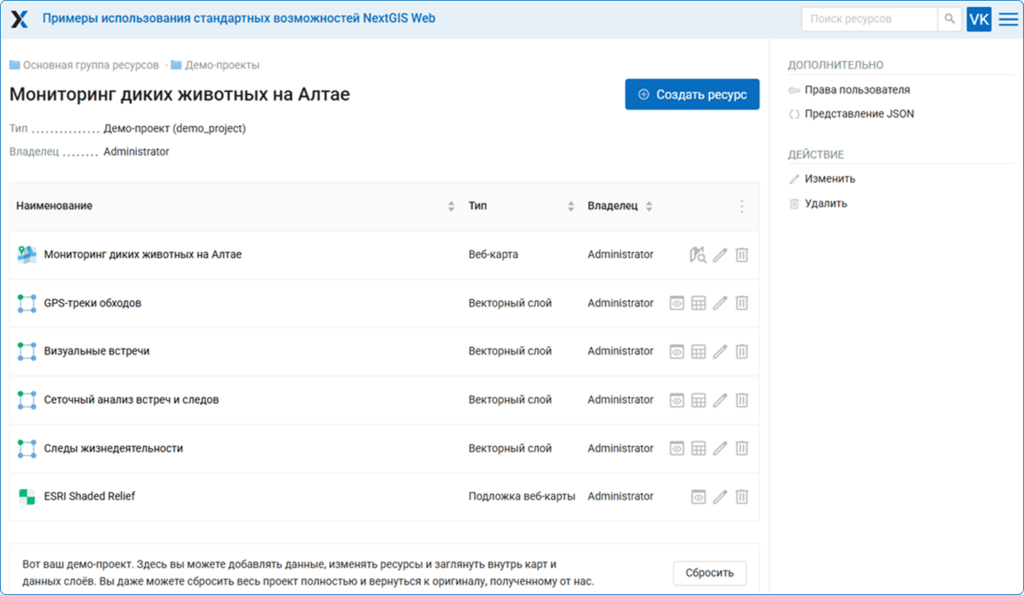Edit Следы жизнедеятельности with pencil icon
This screenshot has height=595, width=1024.
click(720, 449)
